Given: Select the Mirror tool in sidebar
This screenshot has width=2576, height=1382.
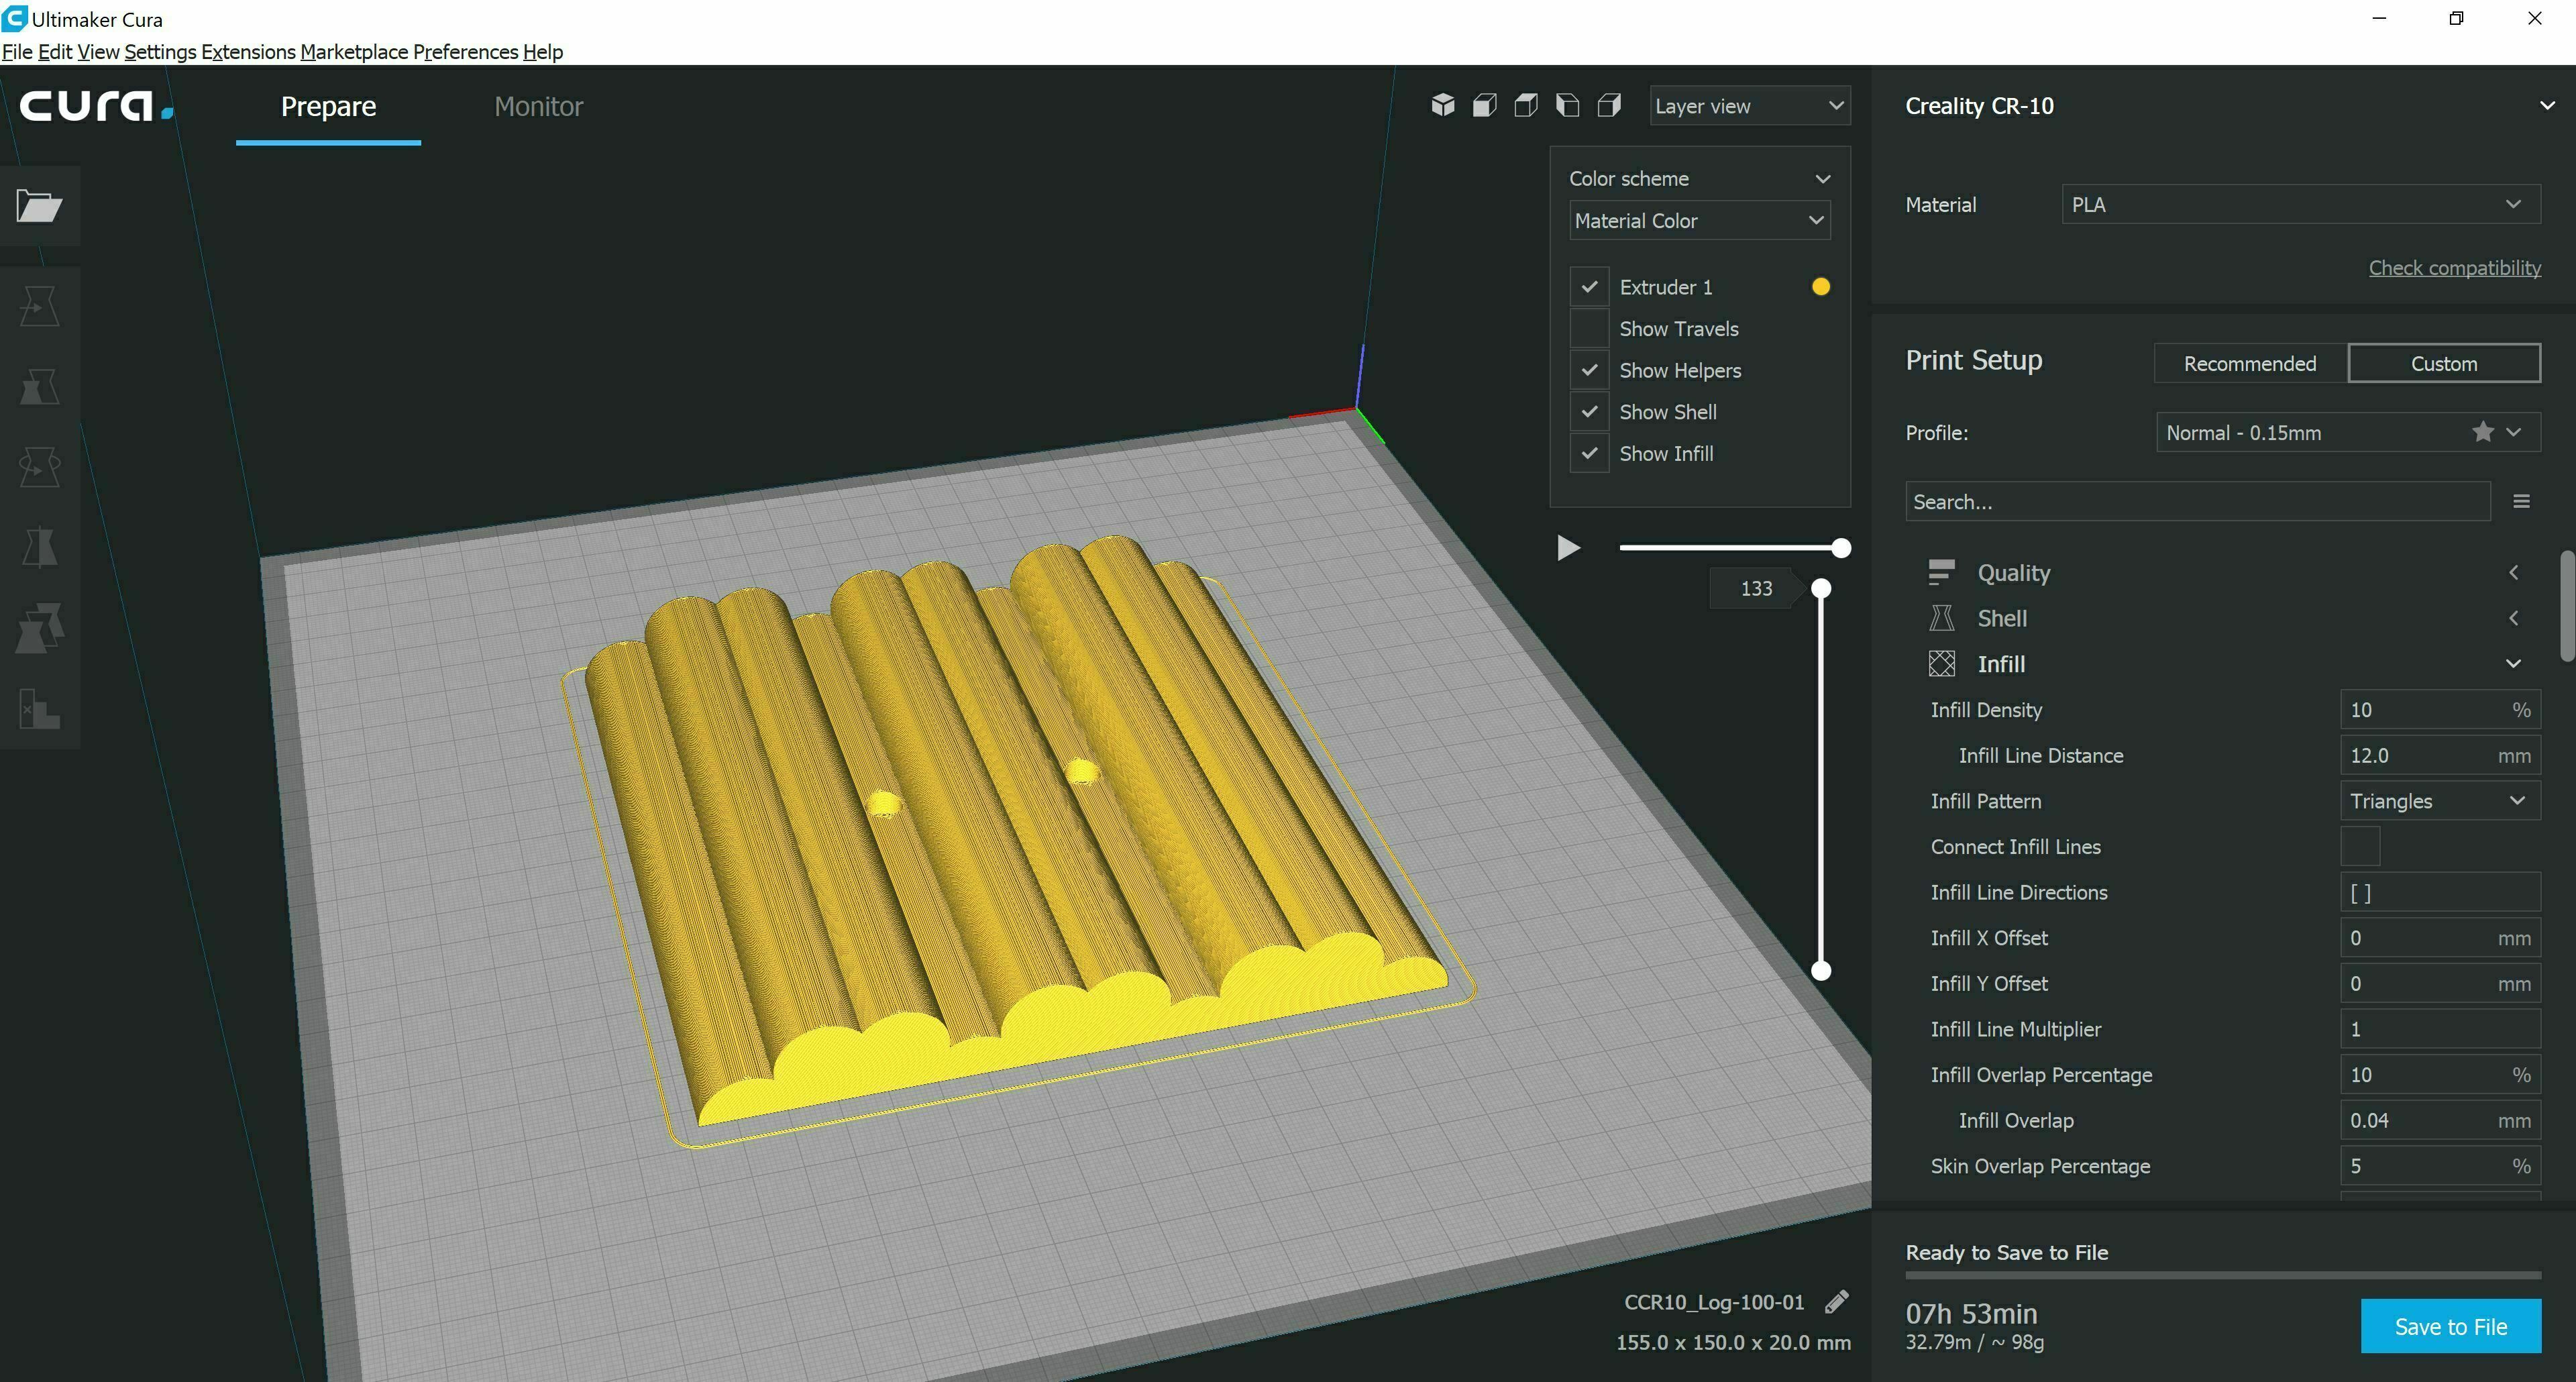Looking at the screenshot, I should pyautogui.click(x=40, y=547).
